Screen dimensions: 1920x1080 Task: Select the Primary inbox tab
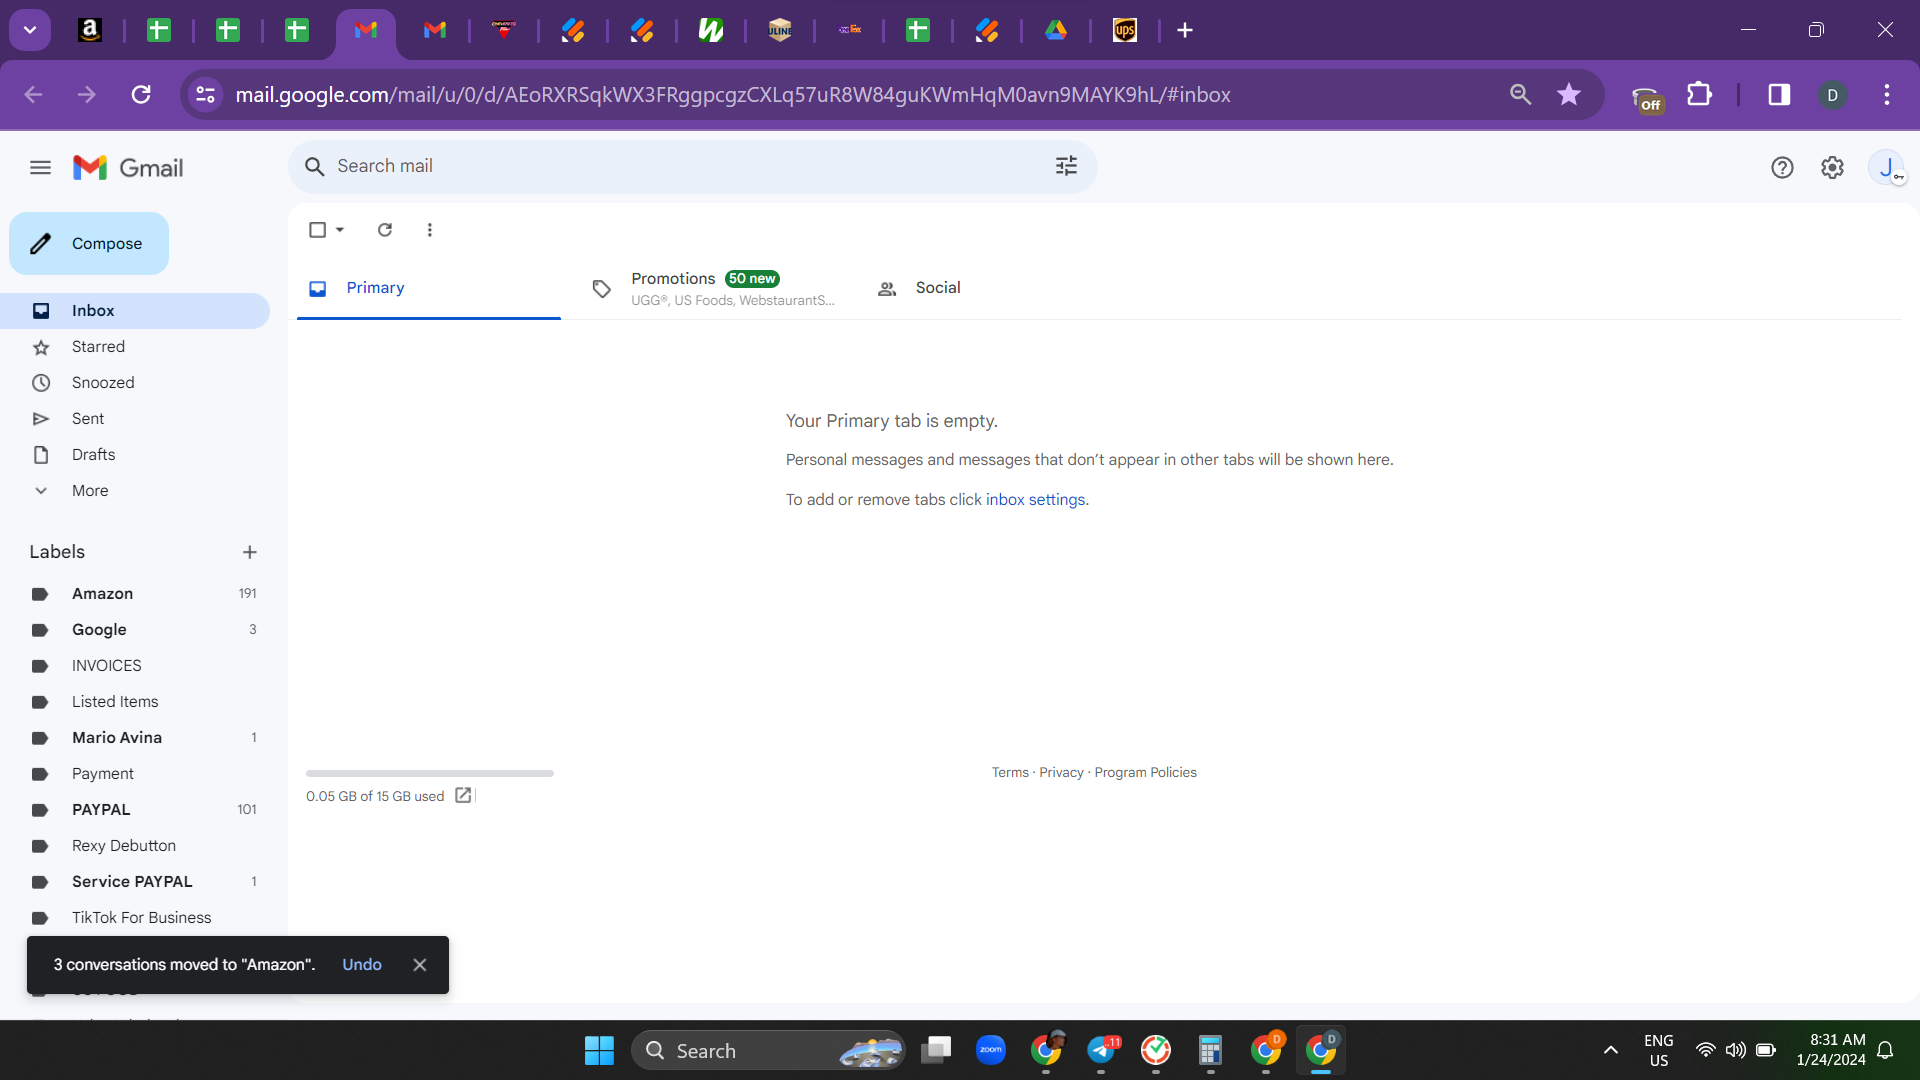coord(429,288)
